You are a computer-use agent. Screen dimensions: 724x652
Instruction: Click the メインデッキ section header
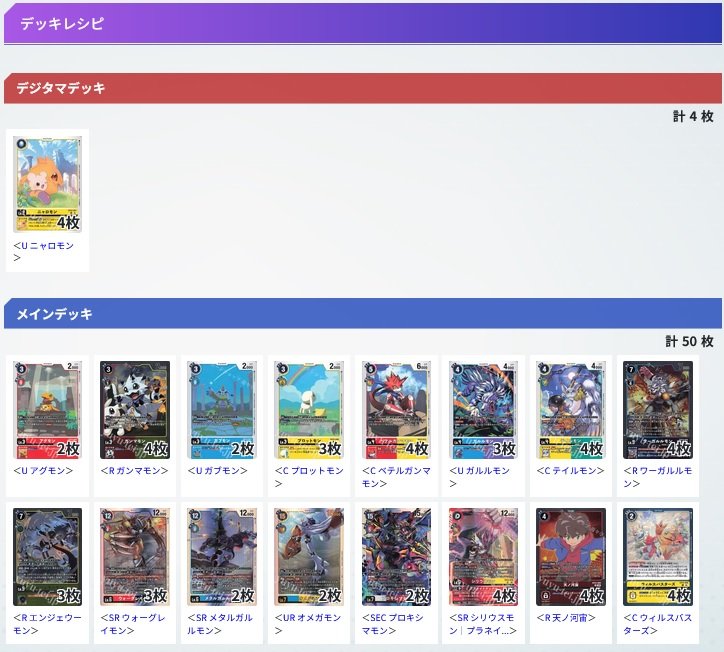point(363,314)
